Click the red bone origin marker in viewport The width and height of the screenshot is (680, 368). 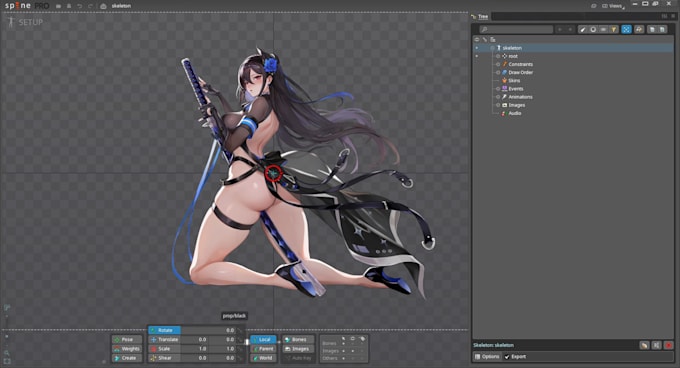pyautogui.click(x=274, y=173)
